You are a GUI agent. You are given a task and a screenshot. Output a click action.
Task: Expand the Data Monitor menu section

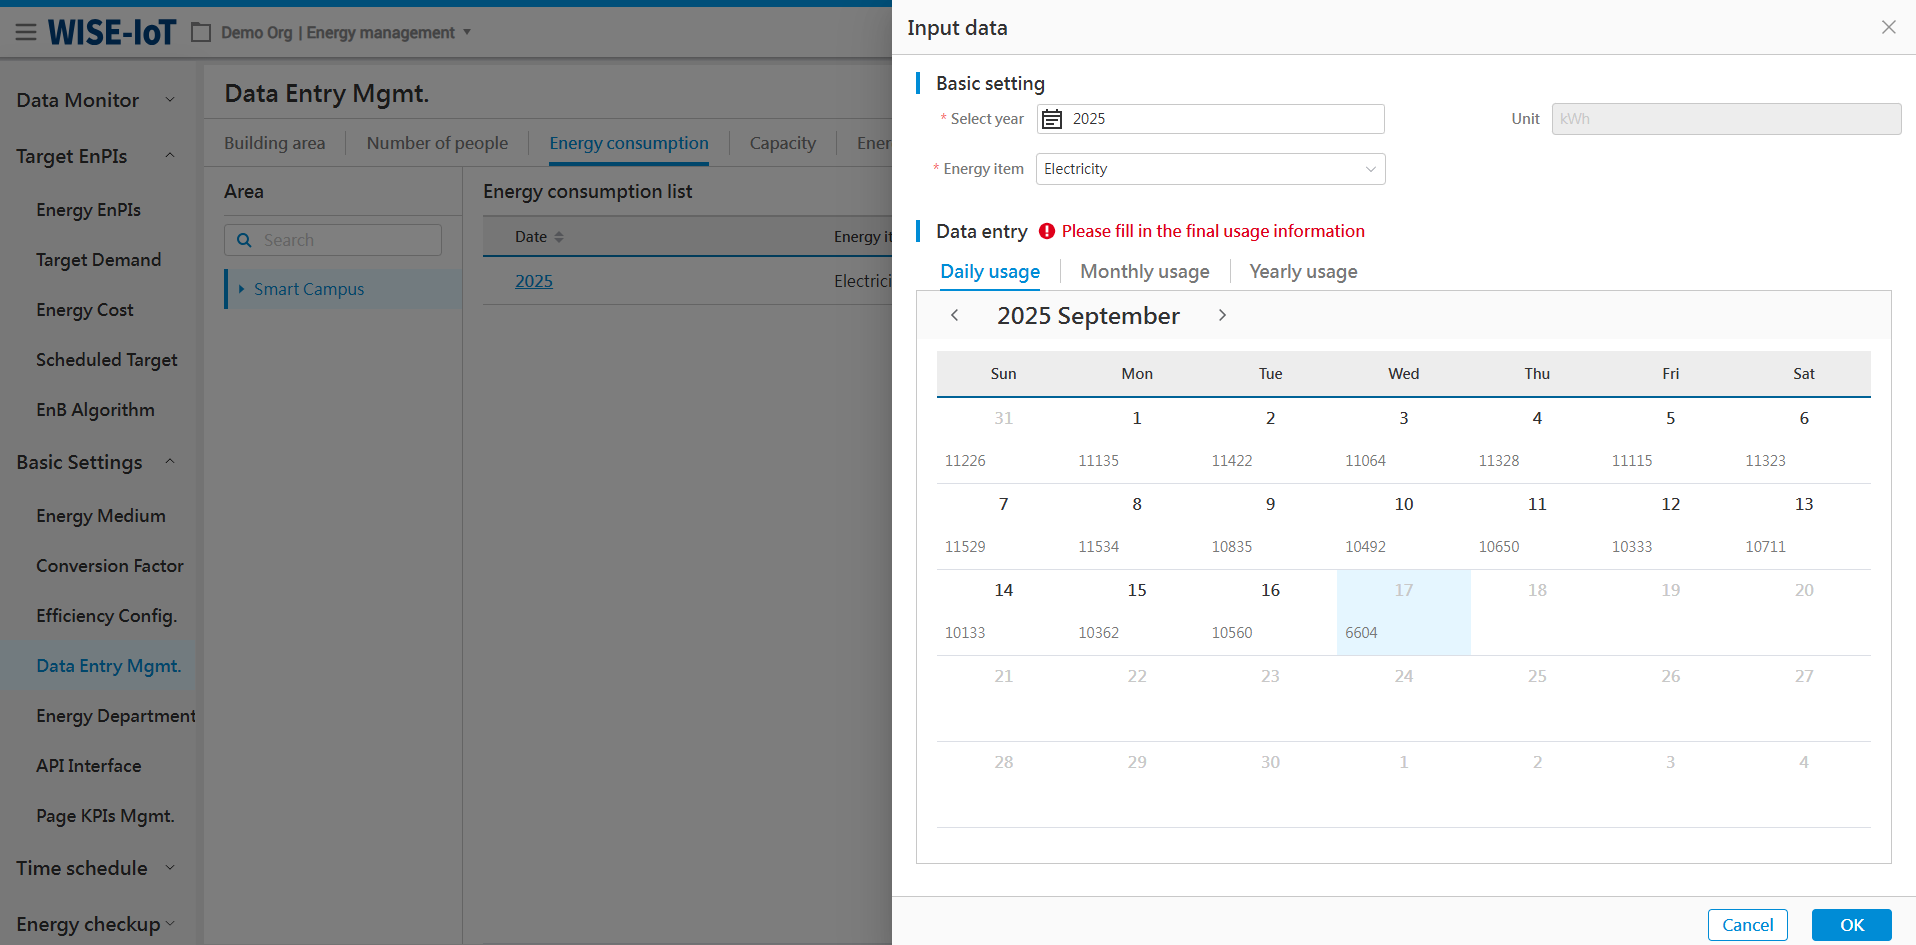169,100
